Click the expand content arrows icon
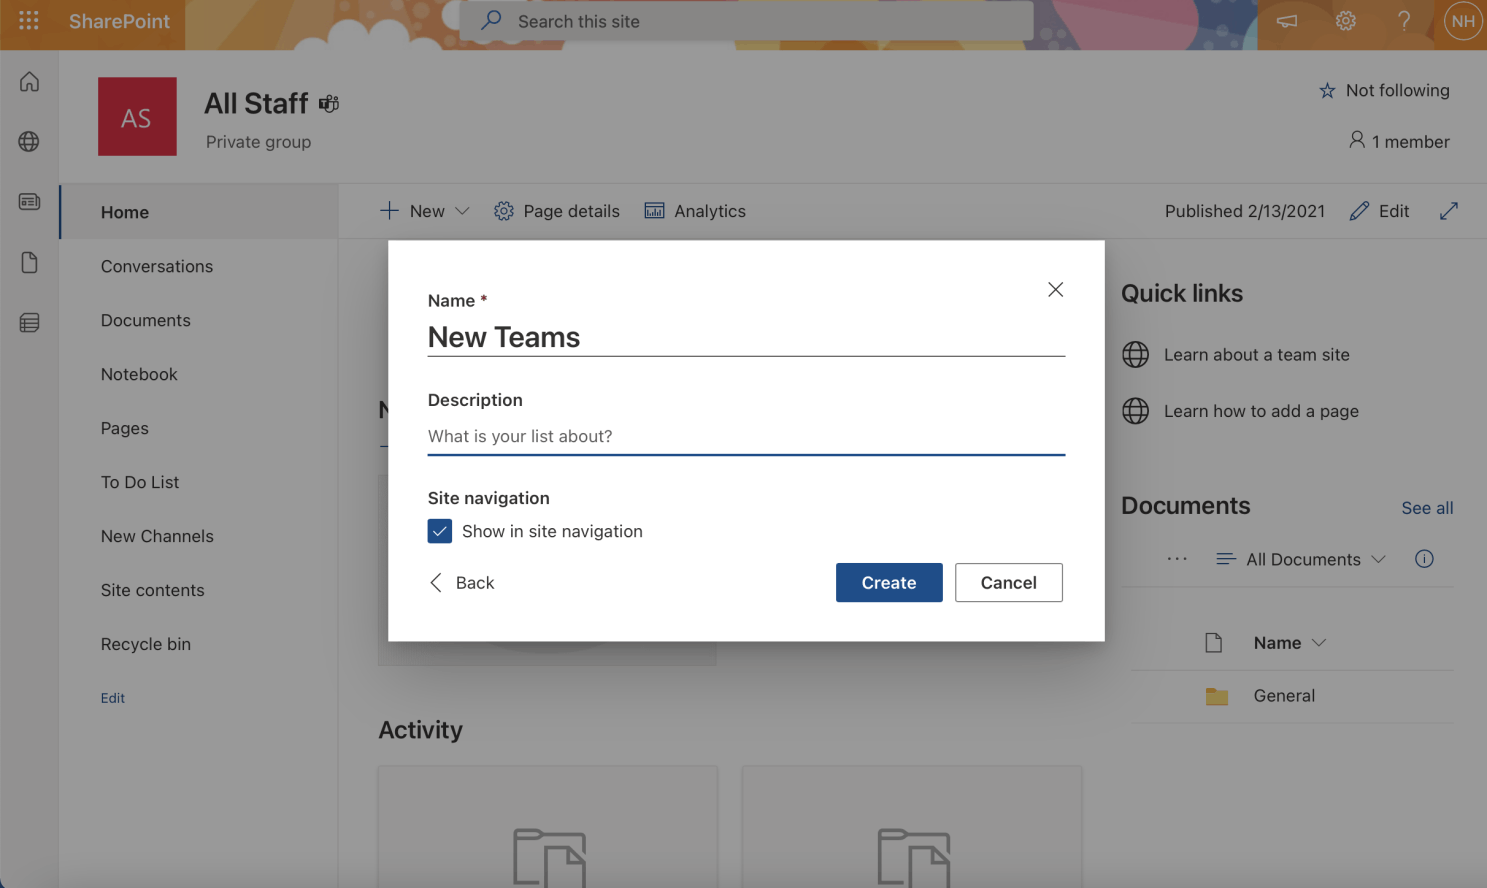This screenshot has width=1487, height=888. coord(1449,211)
